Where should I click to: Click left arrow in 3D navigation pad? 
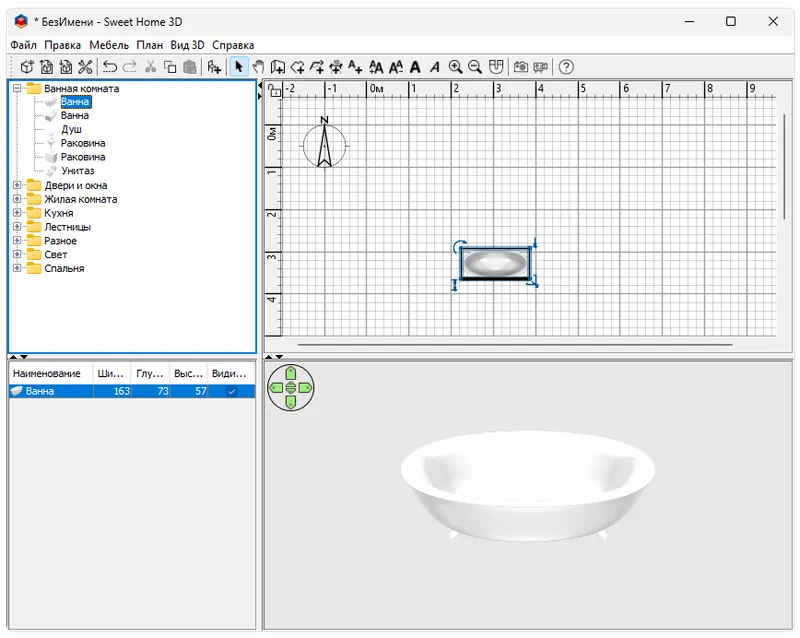click(x=276, y=388)
